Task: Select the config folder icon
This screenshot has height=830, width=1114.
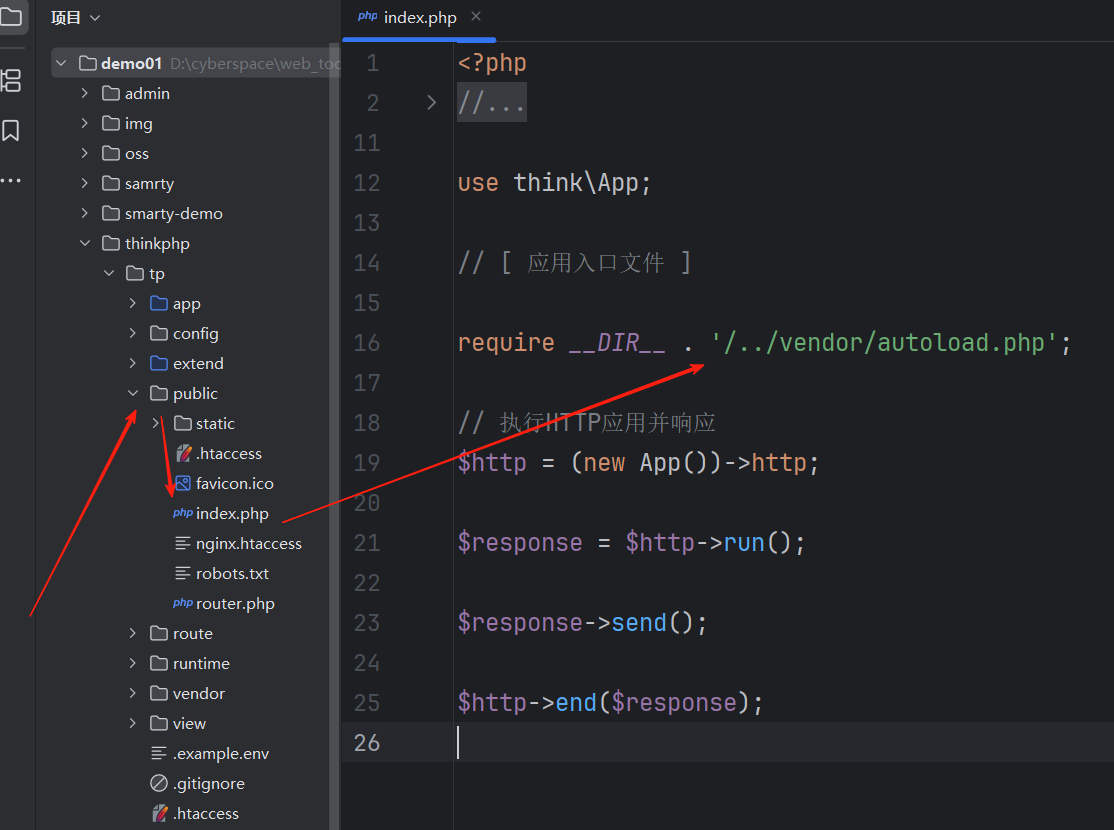Action: coord(159,333)
